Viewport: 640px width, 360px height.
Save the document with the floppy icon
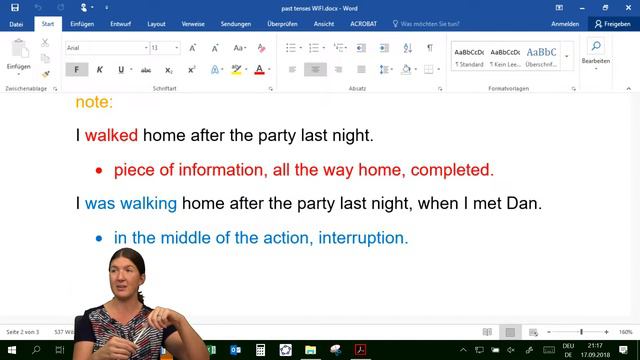coord(15,8)
